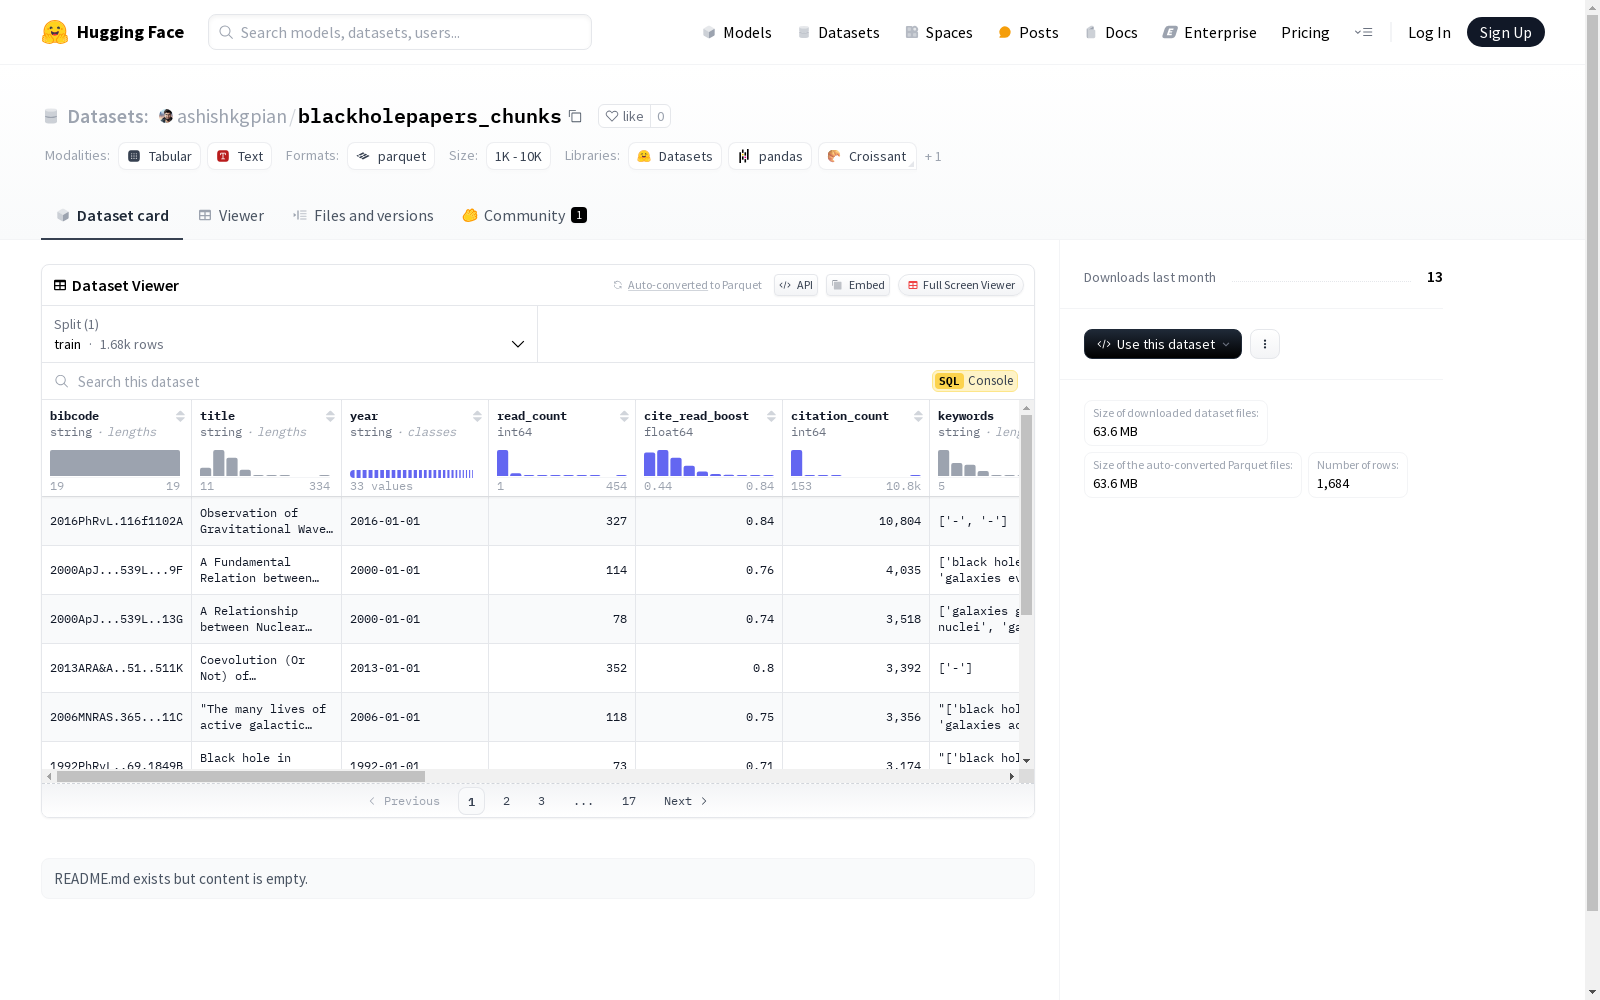The image size is (1600, 1000).
Task: Open the more navigation menu icon
Action: tap(1363, 32)
